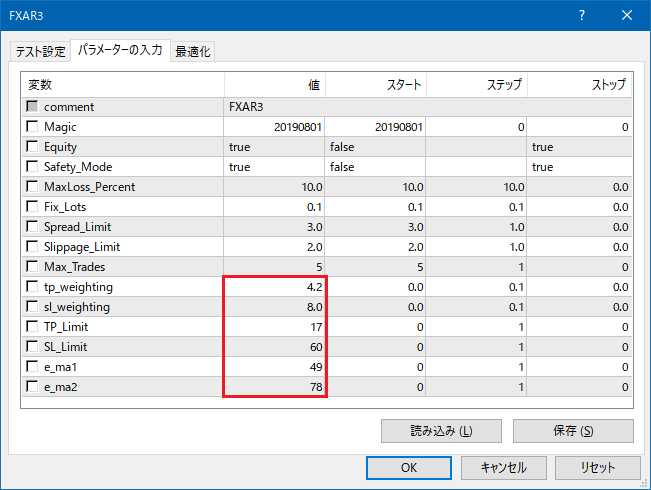Select the MaxLoss_Percent value 10.0 cell
The width and height of the screenshot is (651, 490).
tap(274, 186)
